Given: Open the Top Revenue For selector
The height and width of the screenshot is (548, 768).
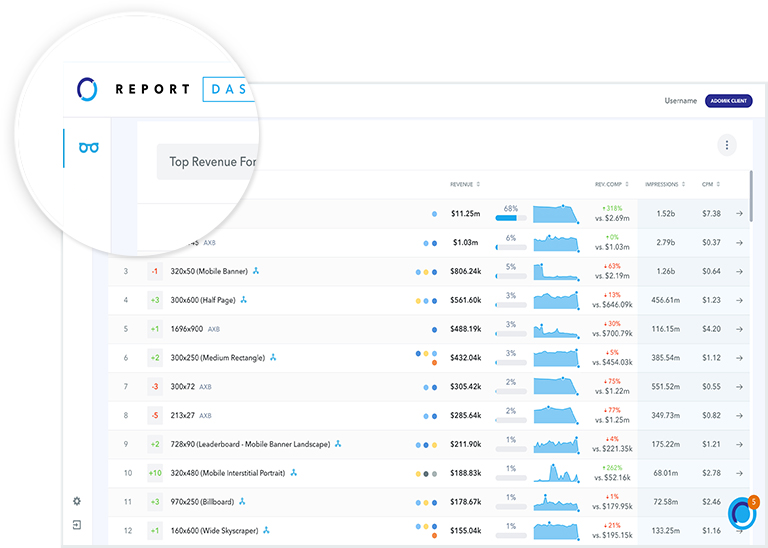Looking at the screenshot, I should tap(212, 161).
